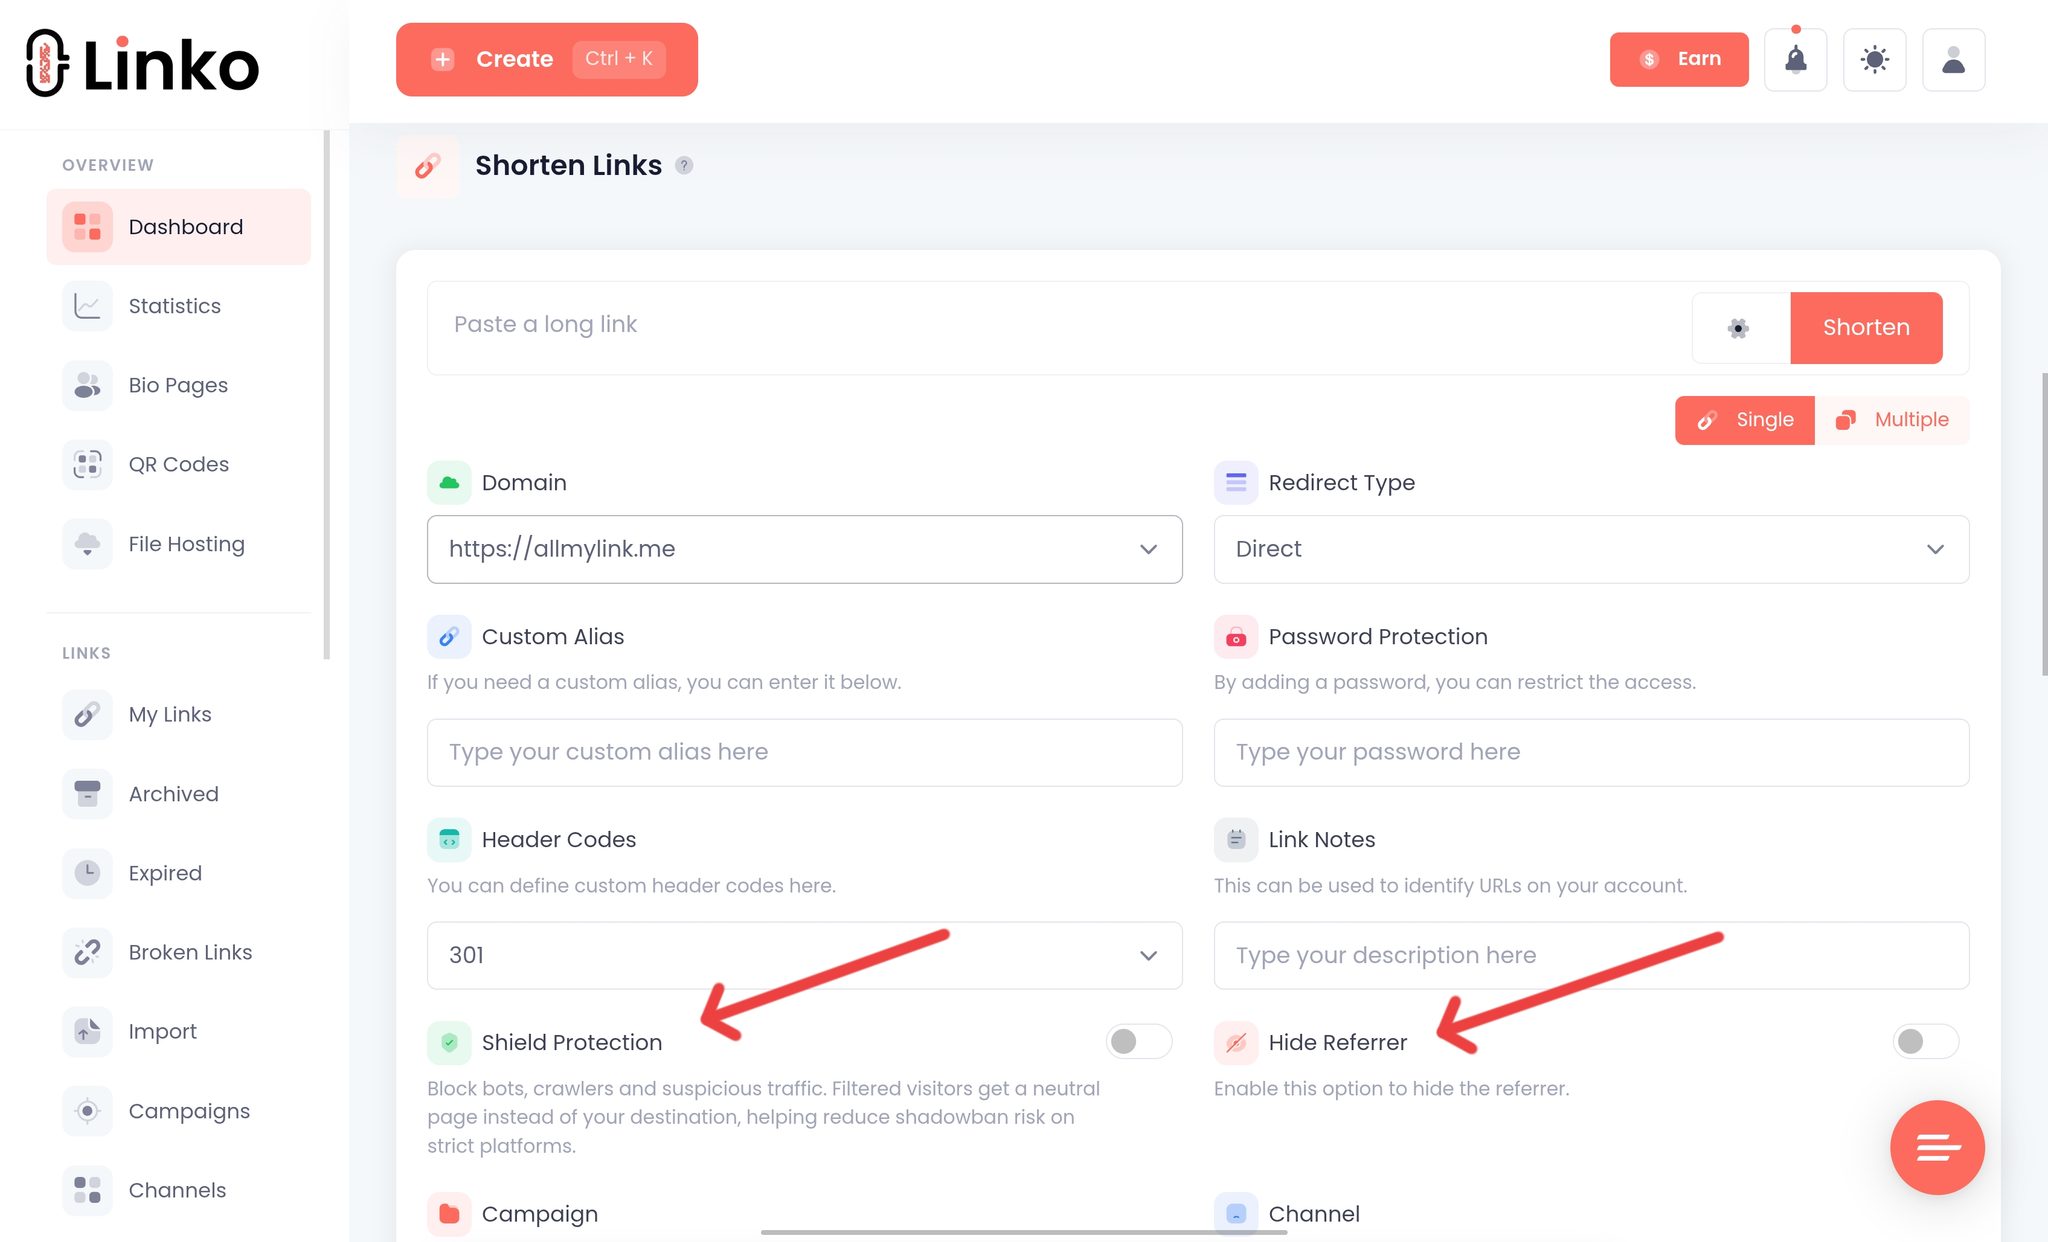Click the Import upload icon
2048x1242 pixels.
pos(87,1031)
